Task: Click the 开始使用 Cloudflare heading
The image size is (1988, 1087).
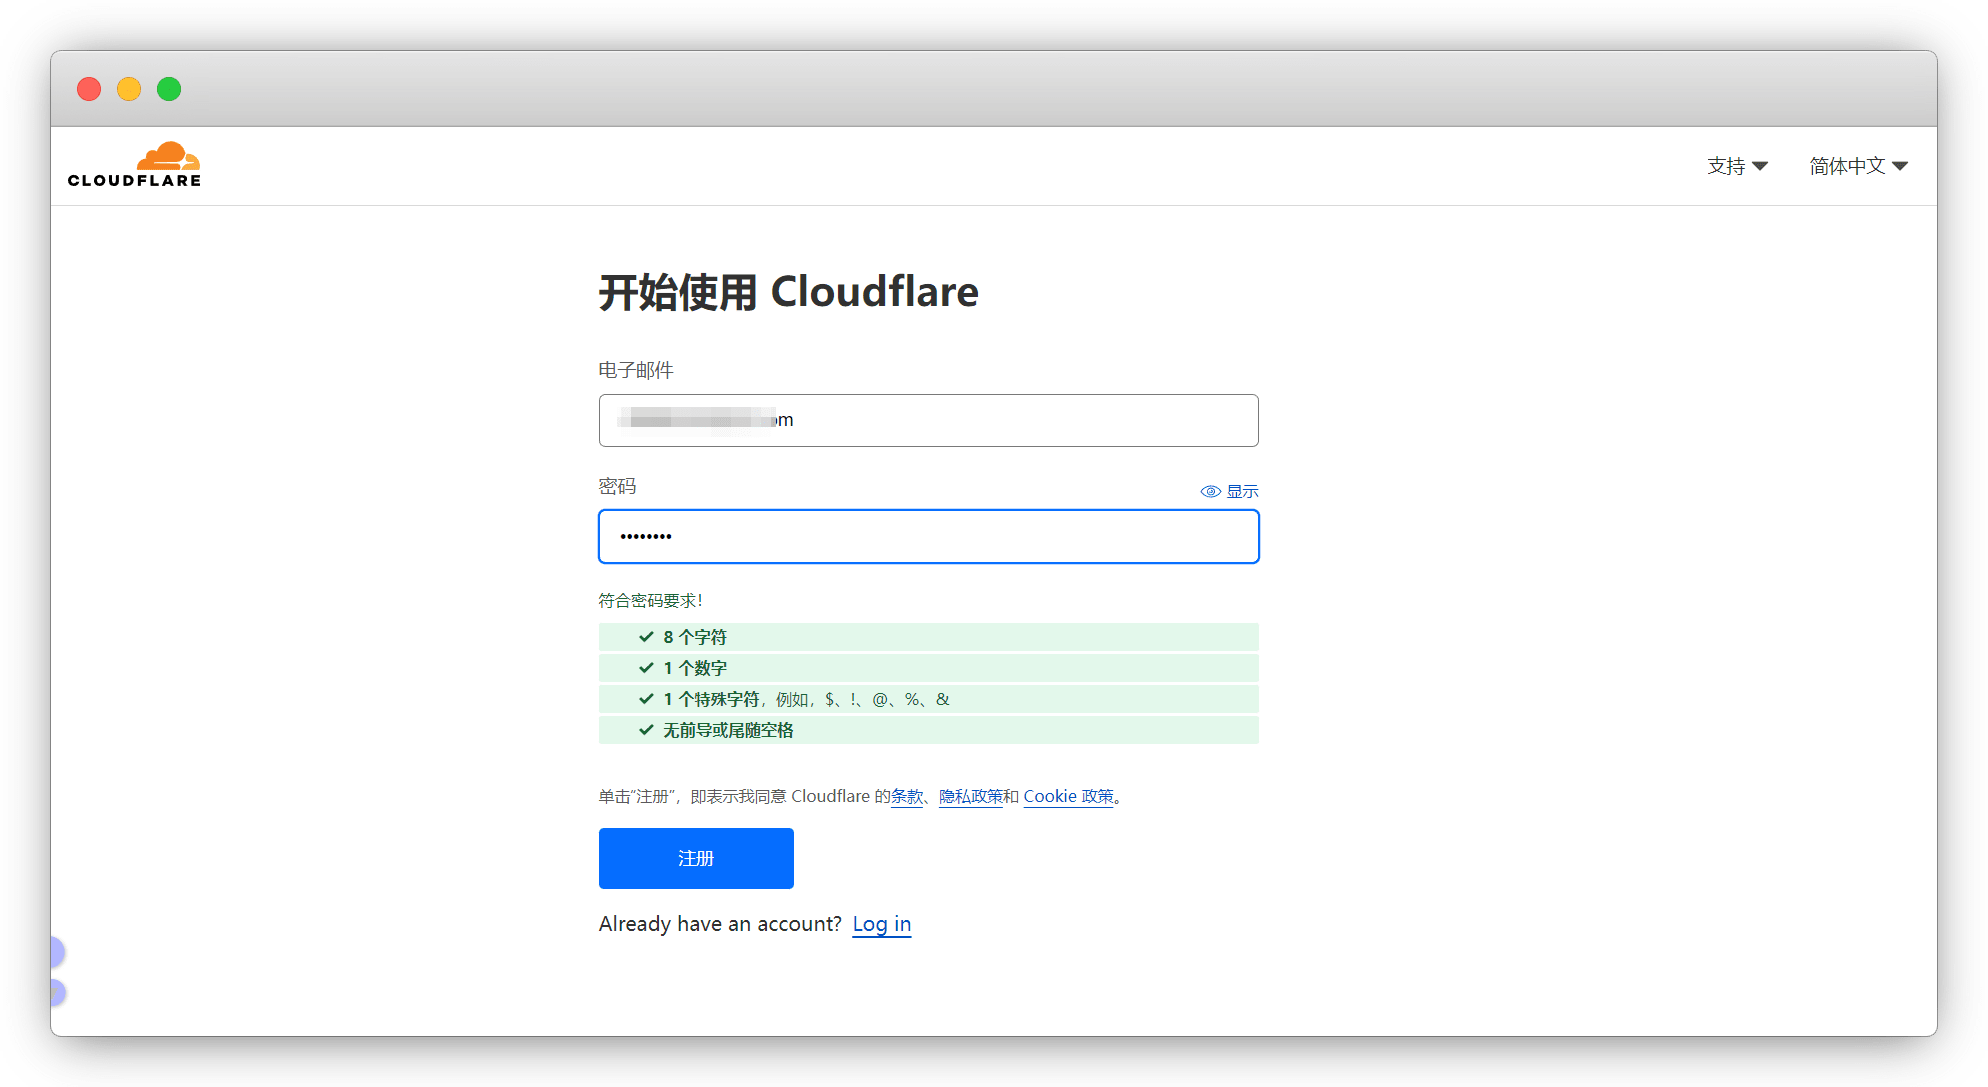Action: point(788,292)
